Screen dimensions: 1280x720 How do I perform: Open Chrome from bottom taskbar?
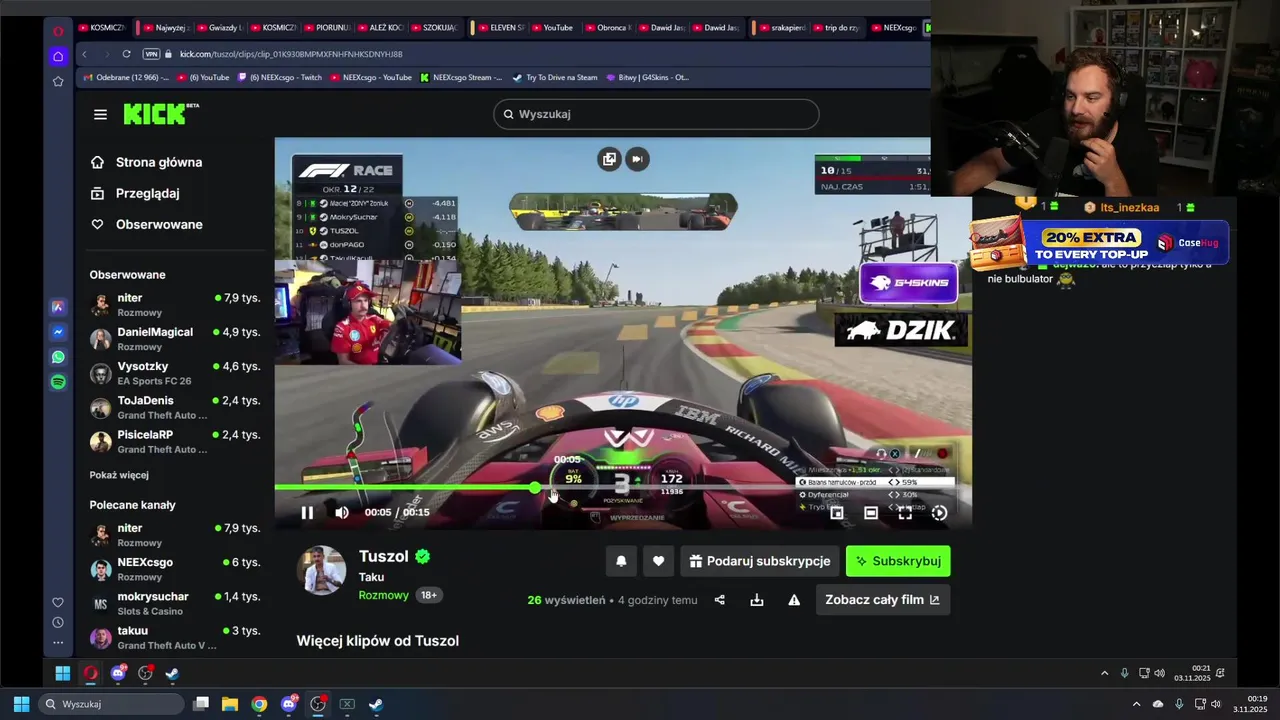259,704
